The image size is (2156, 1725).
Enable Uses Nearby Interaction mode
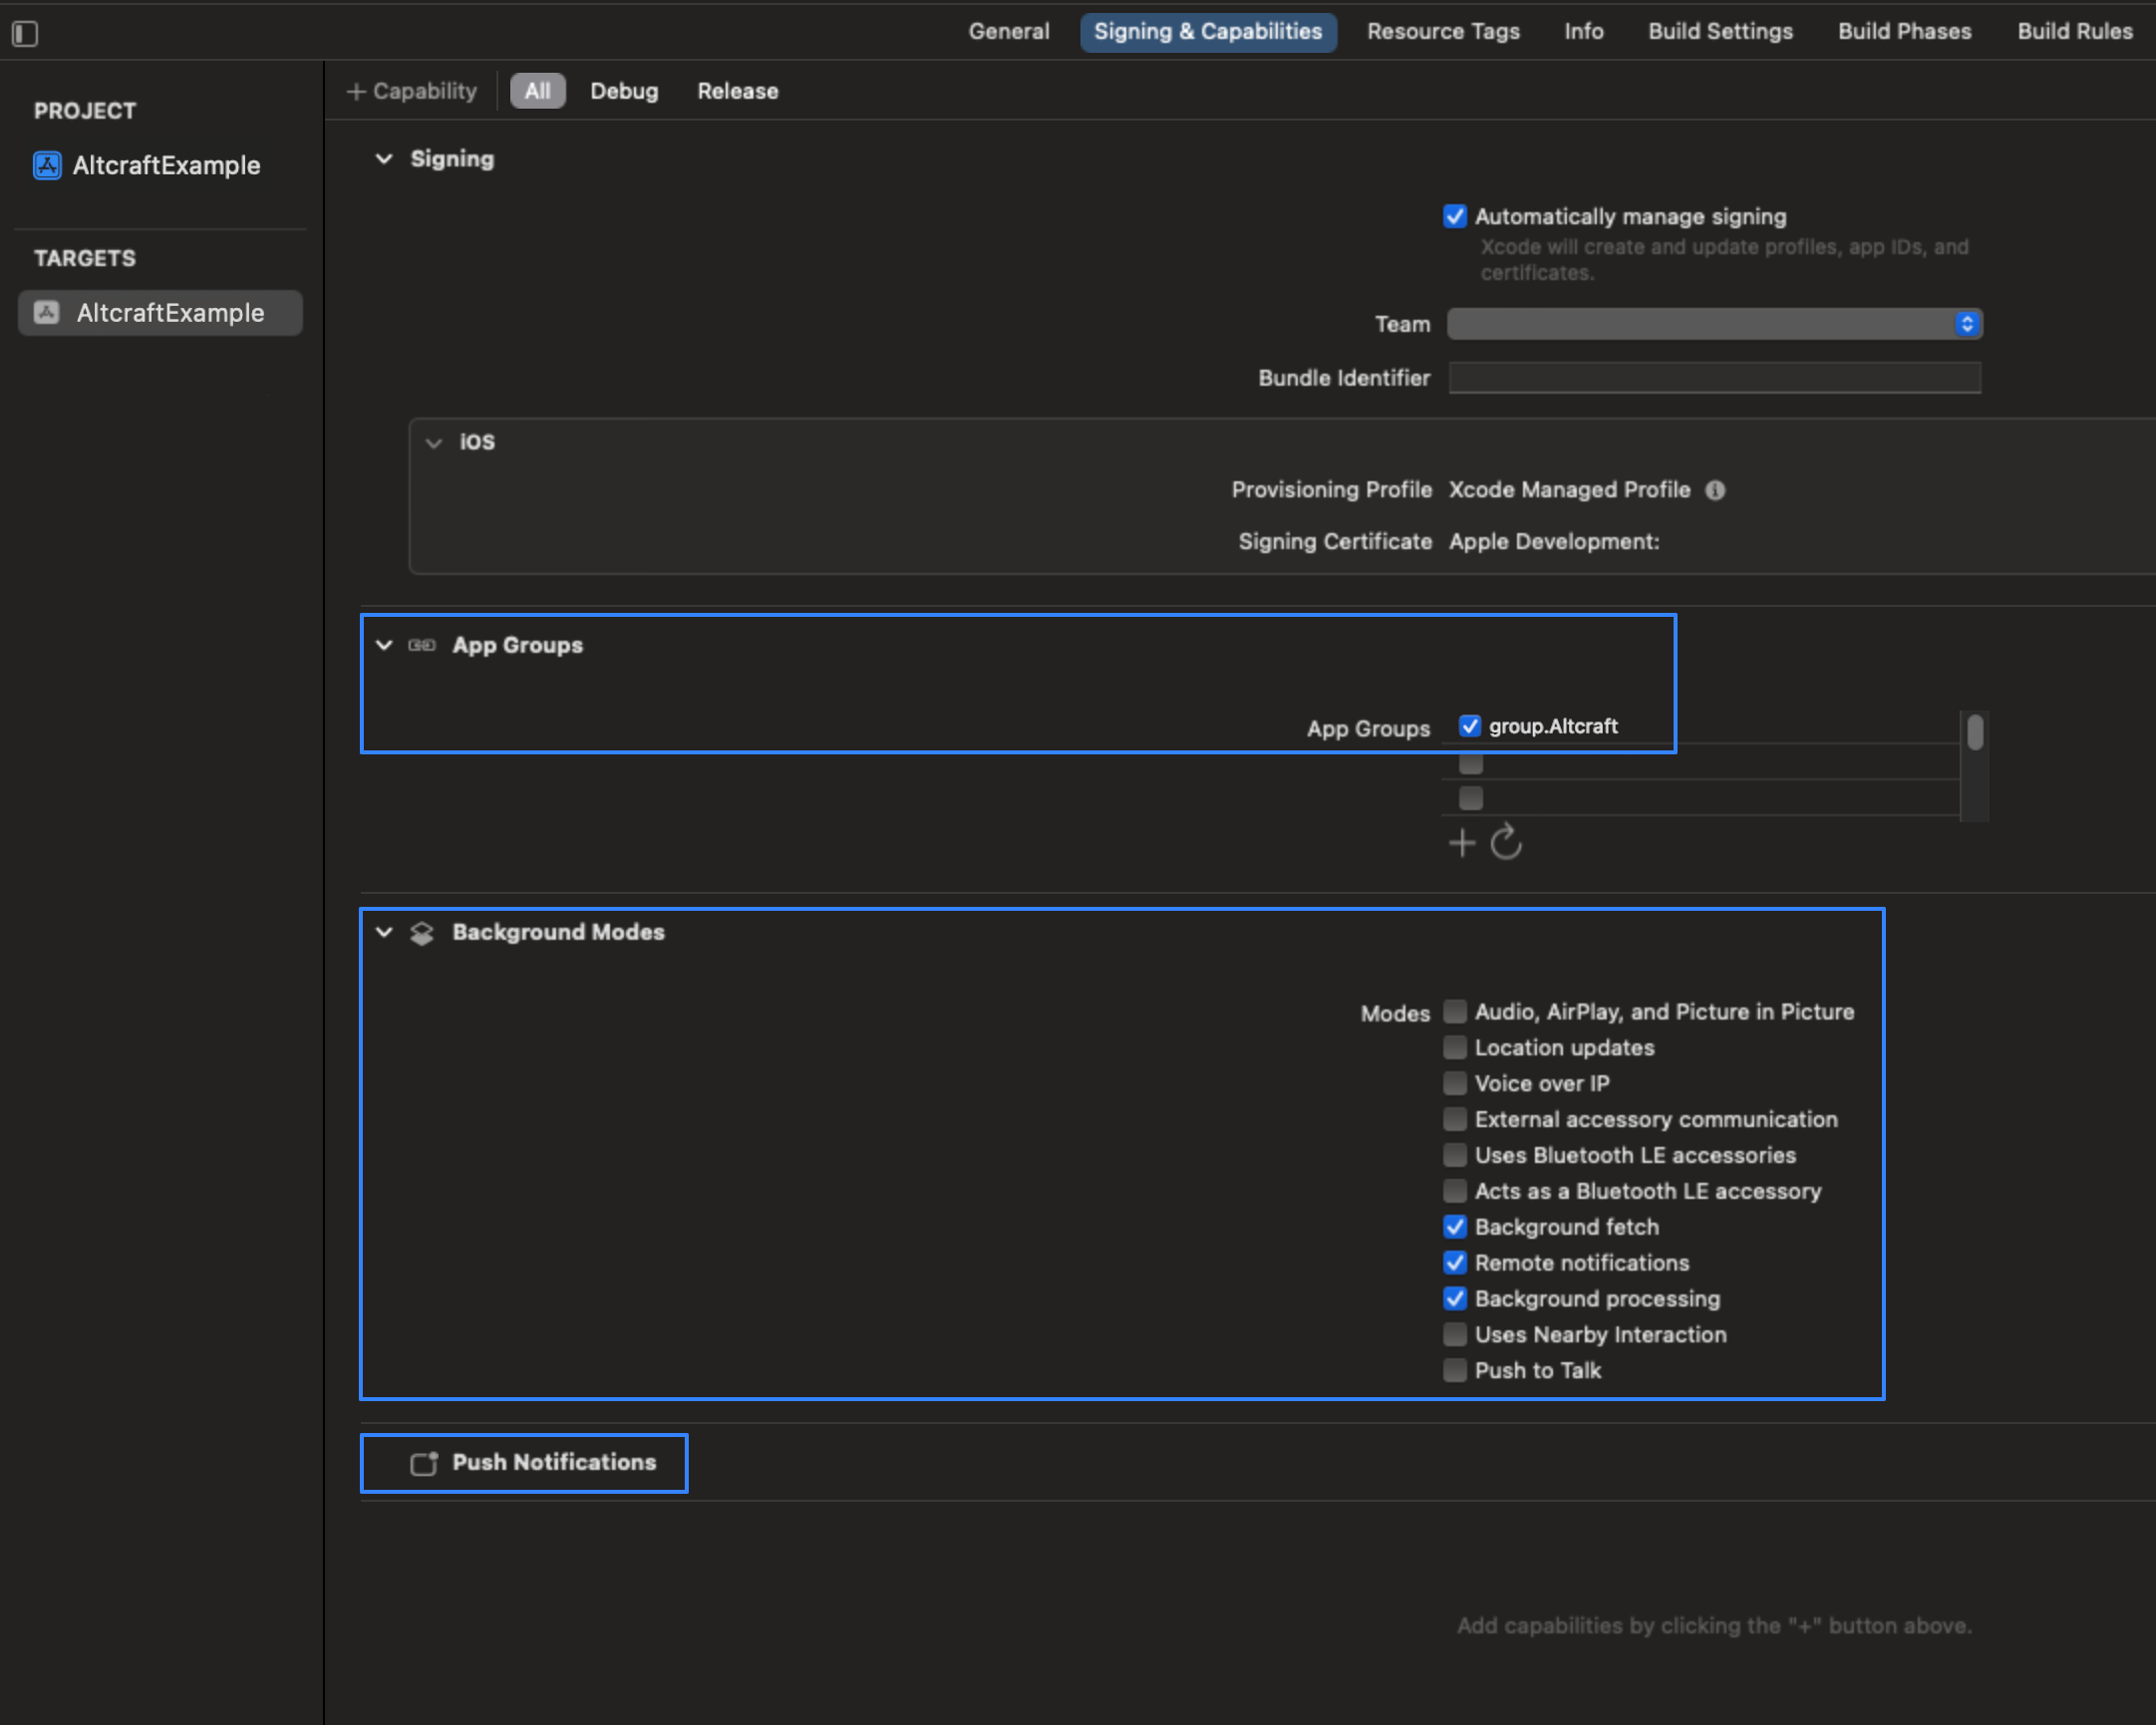pyautogui.click(x=1455, y=1335)
